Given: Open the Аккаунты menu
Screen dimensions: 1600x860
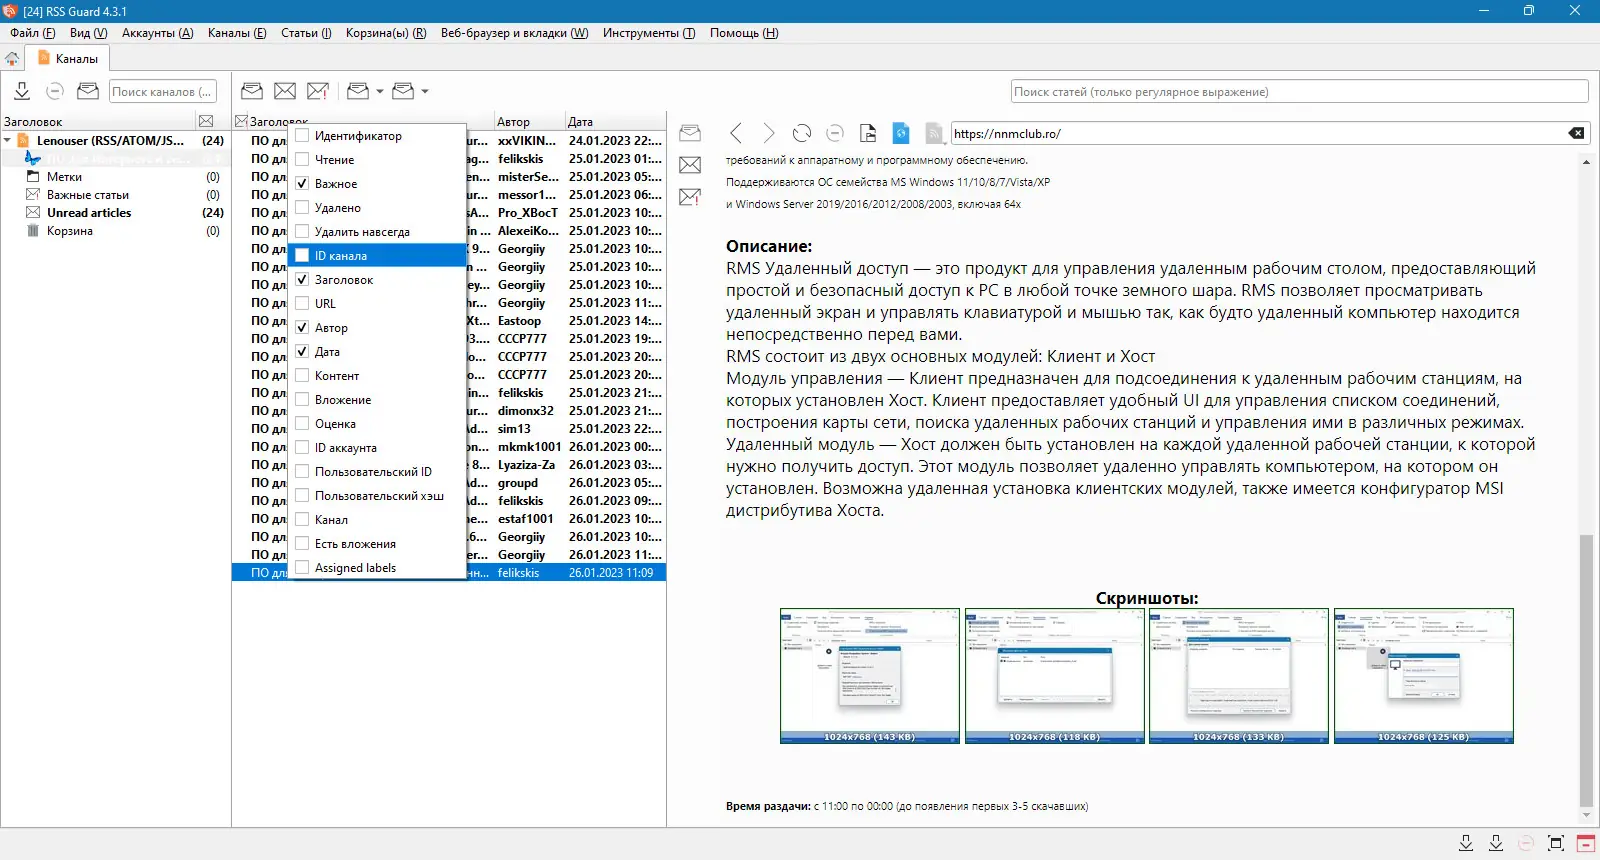Looking at the screenshot, I should coord(158,33).
